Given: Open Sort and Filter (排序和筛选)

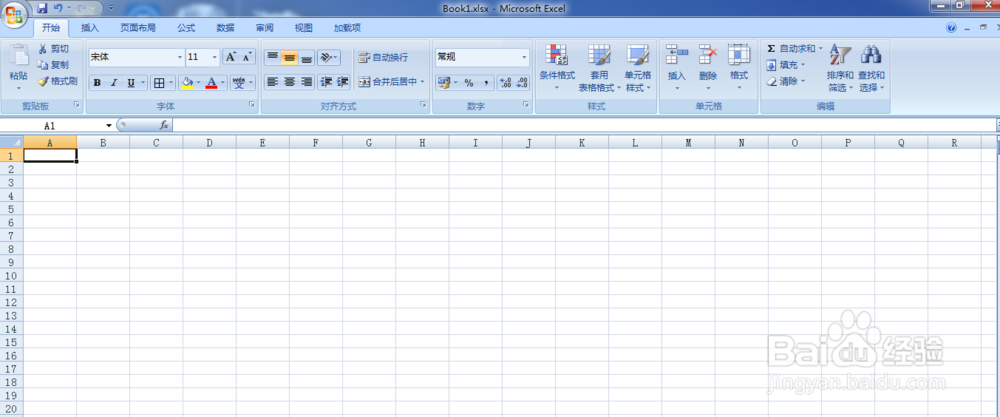Looking at the screenshot, I should 840,68.
